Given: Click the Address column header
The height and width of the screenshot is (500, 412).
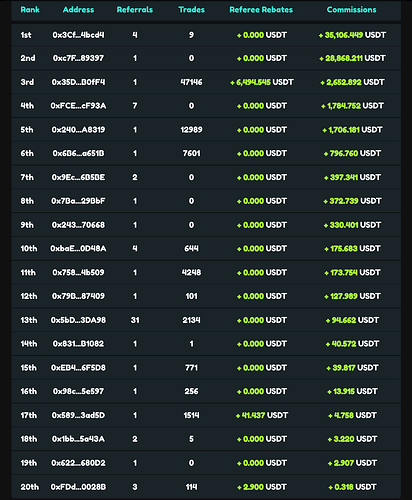Looking at the screenshot, I should tap(78, 10).
